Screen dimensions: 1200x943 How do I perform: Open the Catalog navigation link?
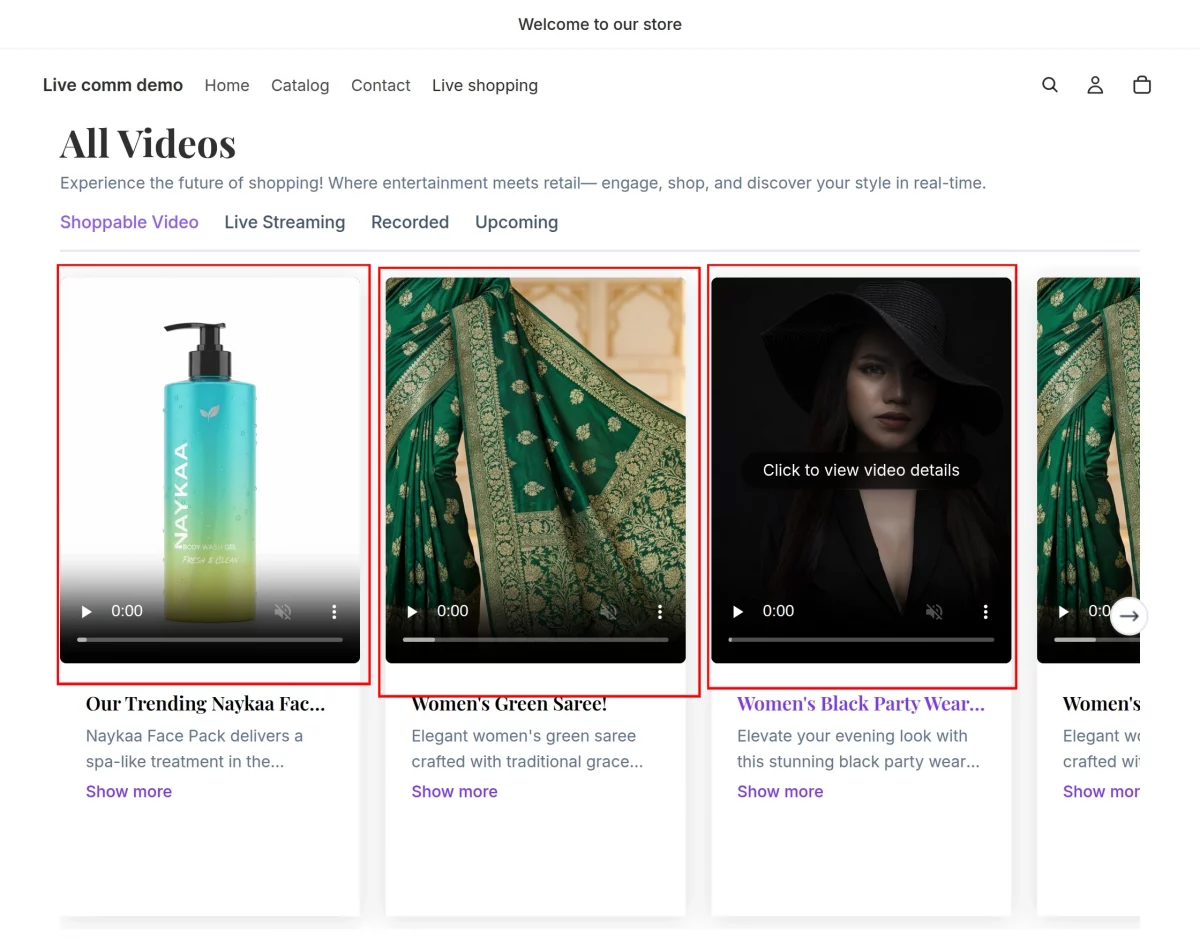point(300,85)
